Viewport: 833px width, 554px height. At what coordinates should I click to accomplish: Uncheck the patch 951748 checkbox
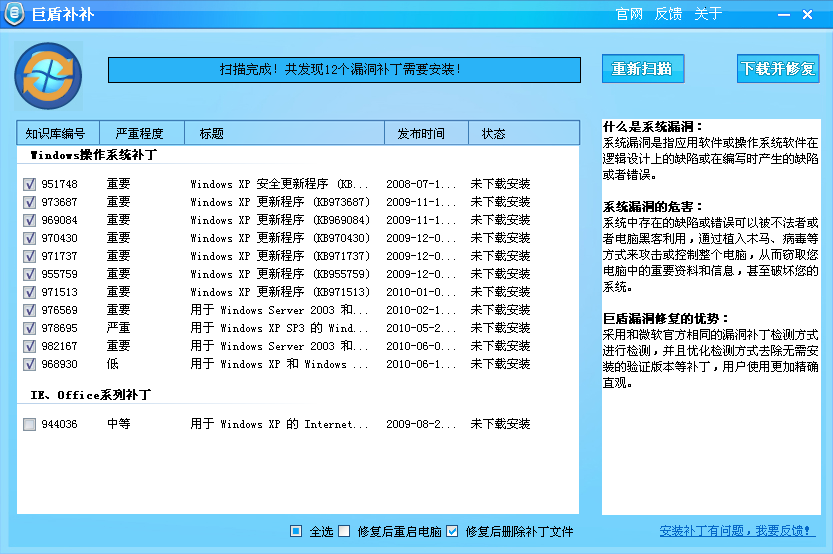pos(29,184)
